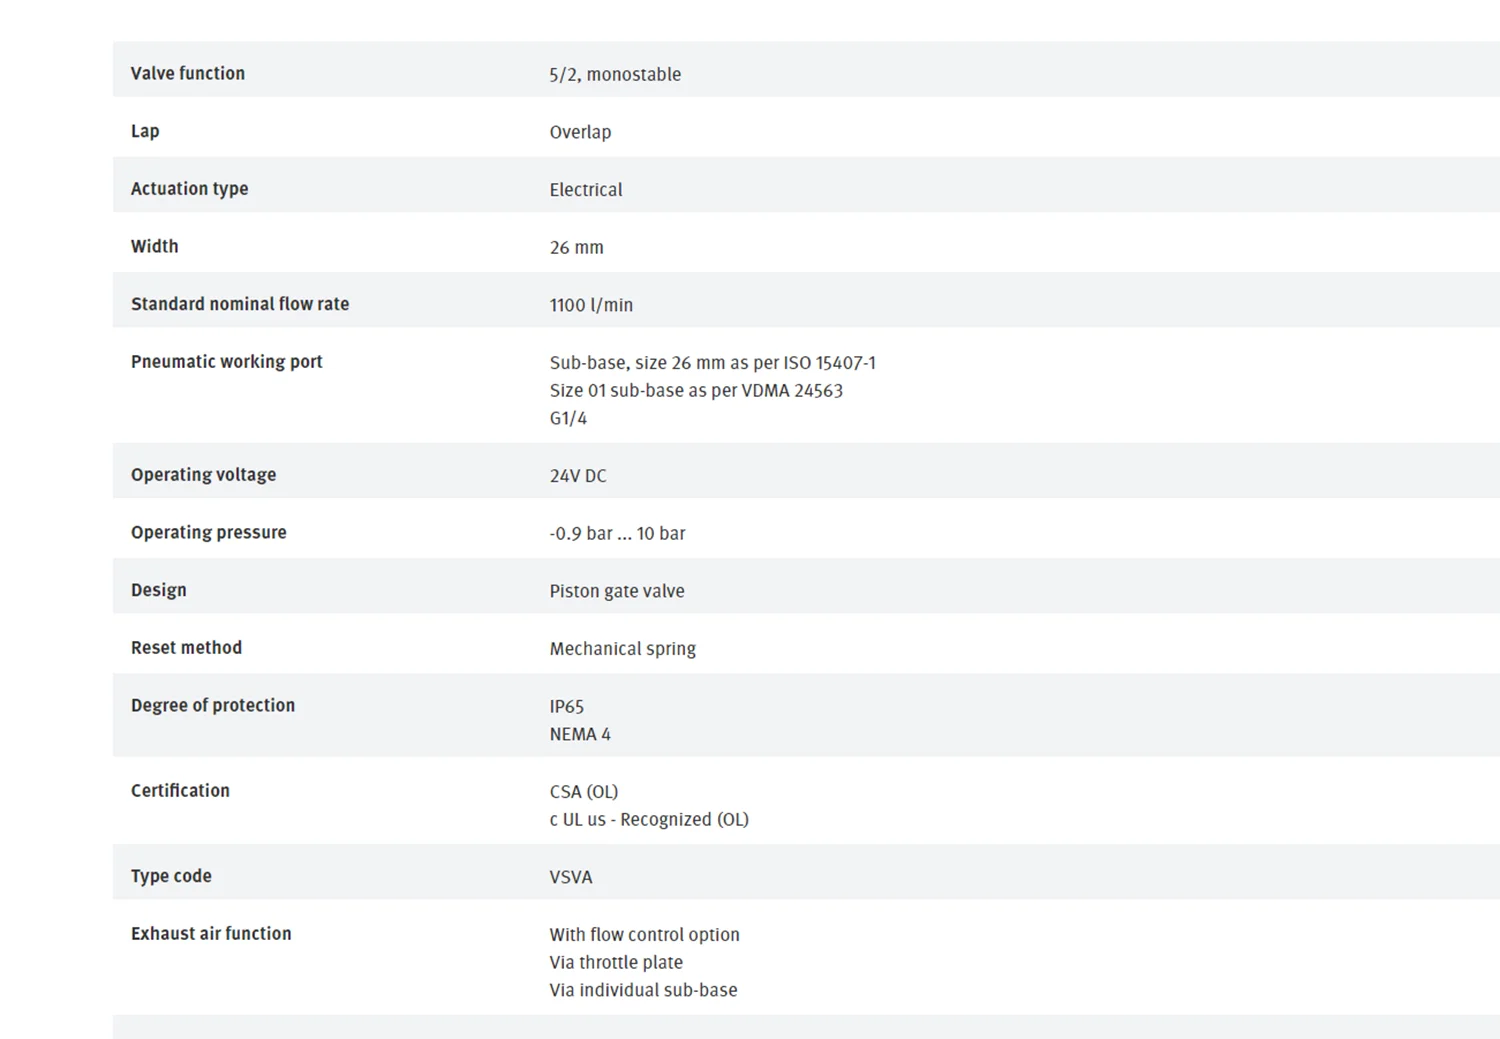This screenshot has width=1500, height=1039.
Task: Click the "Standard nominal flow rate" label
Action: [240, 304]
